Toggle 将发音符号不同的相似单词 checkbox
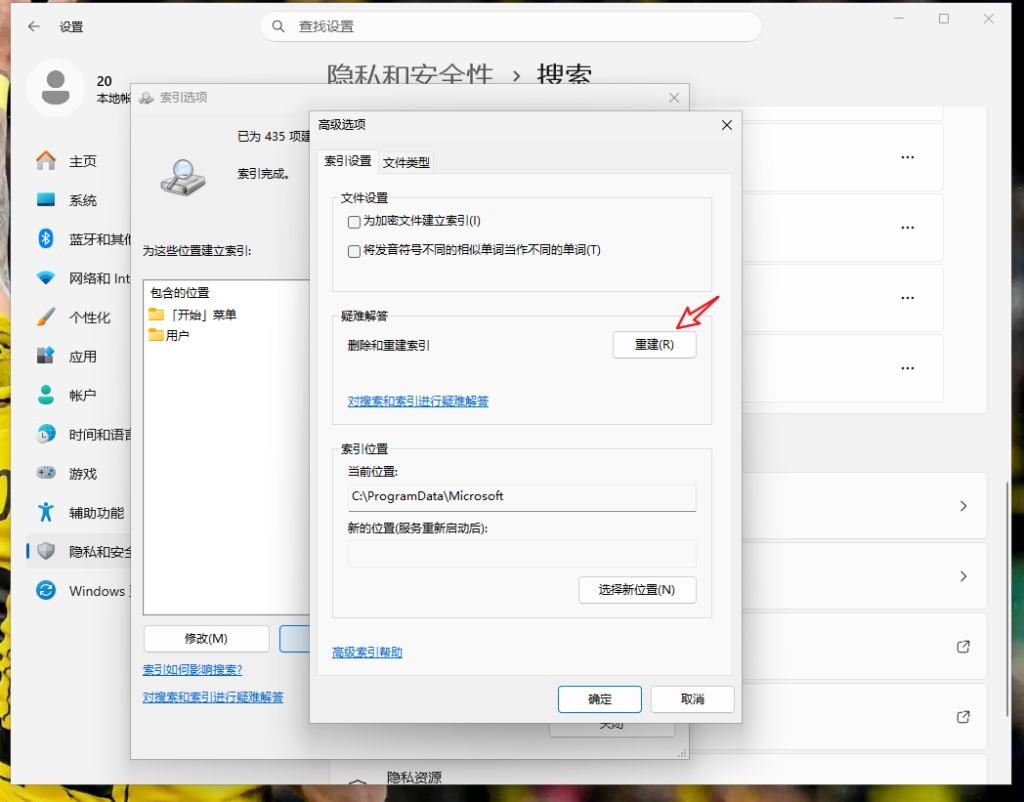Viewport: 1024px width, 802px height. coord(354,251)
